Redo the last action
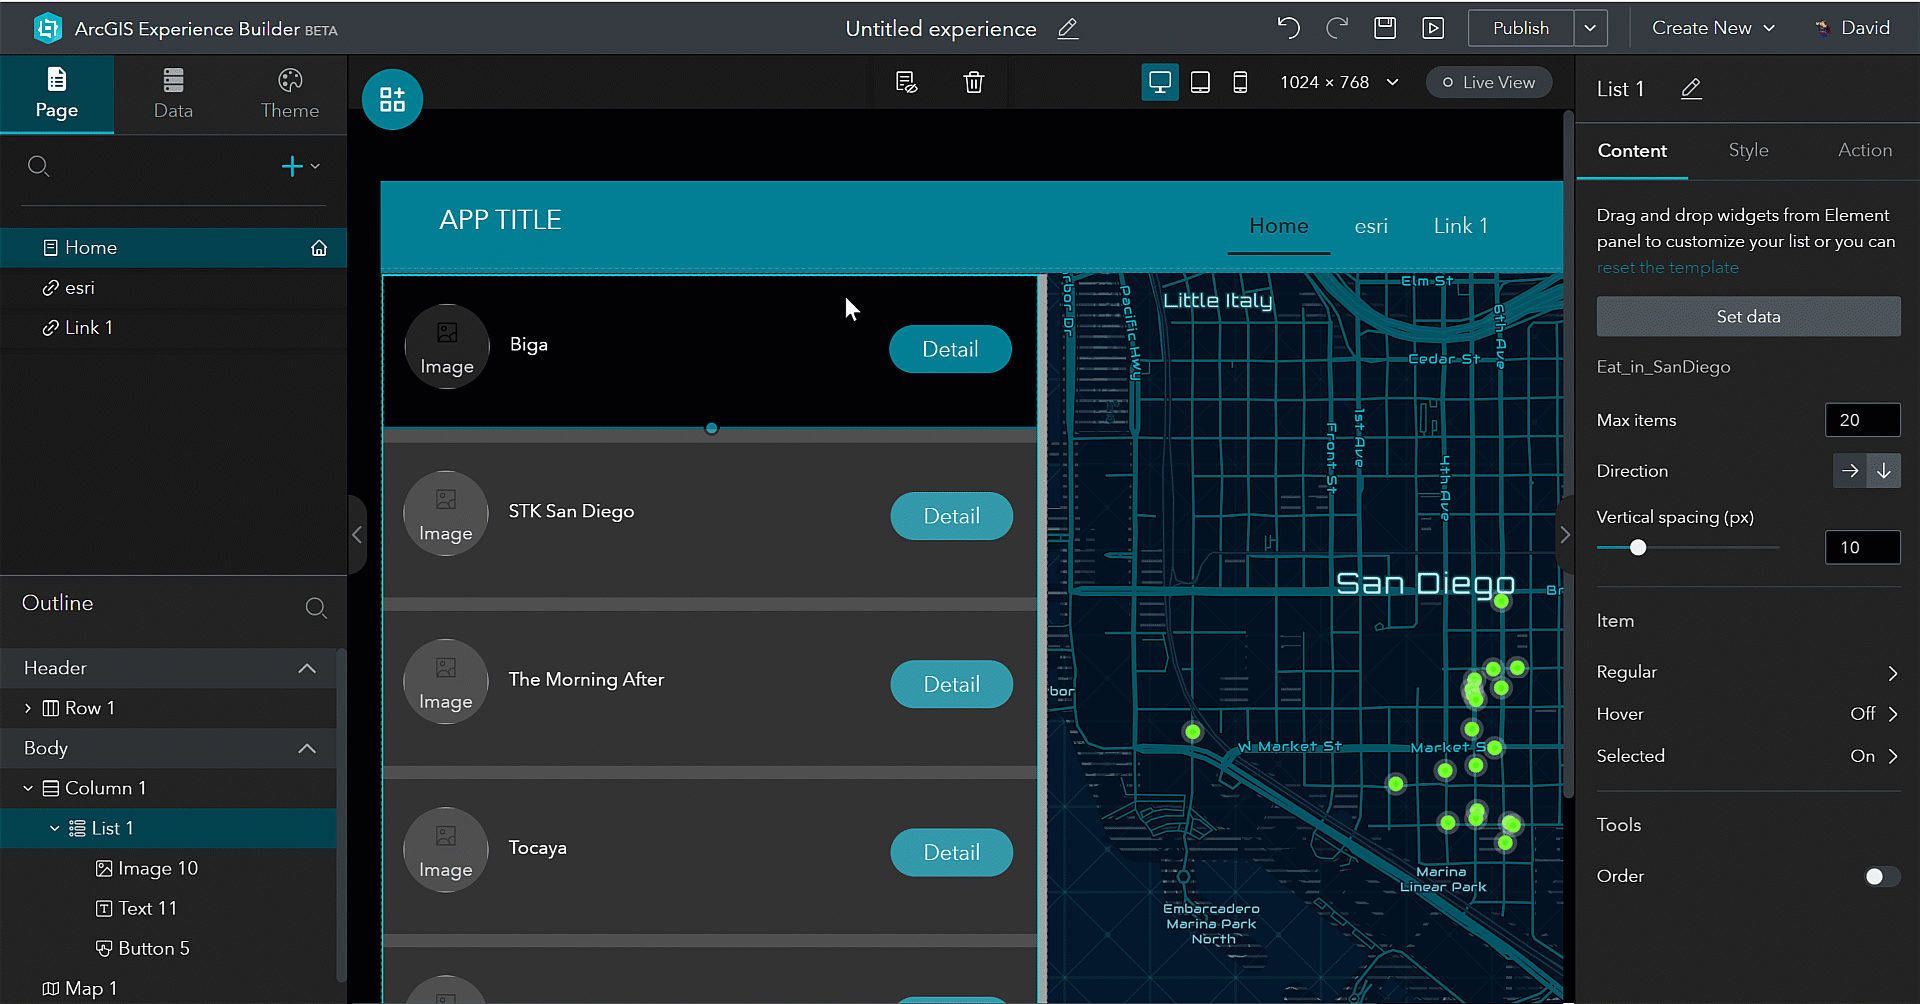 (x=1337, y=28)
